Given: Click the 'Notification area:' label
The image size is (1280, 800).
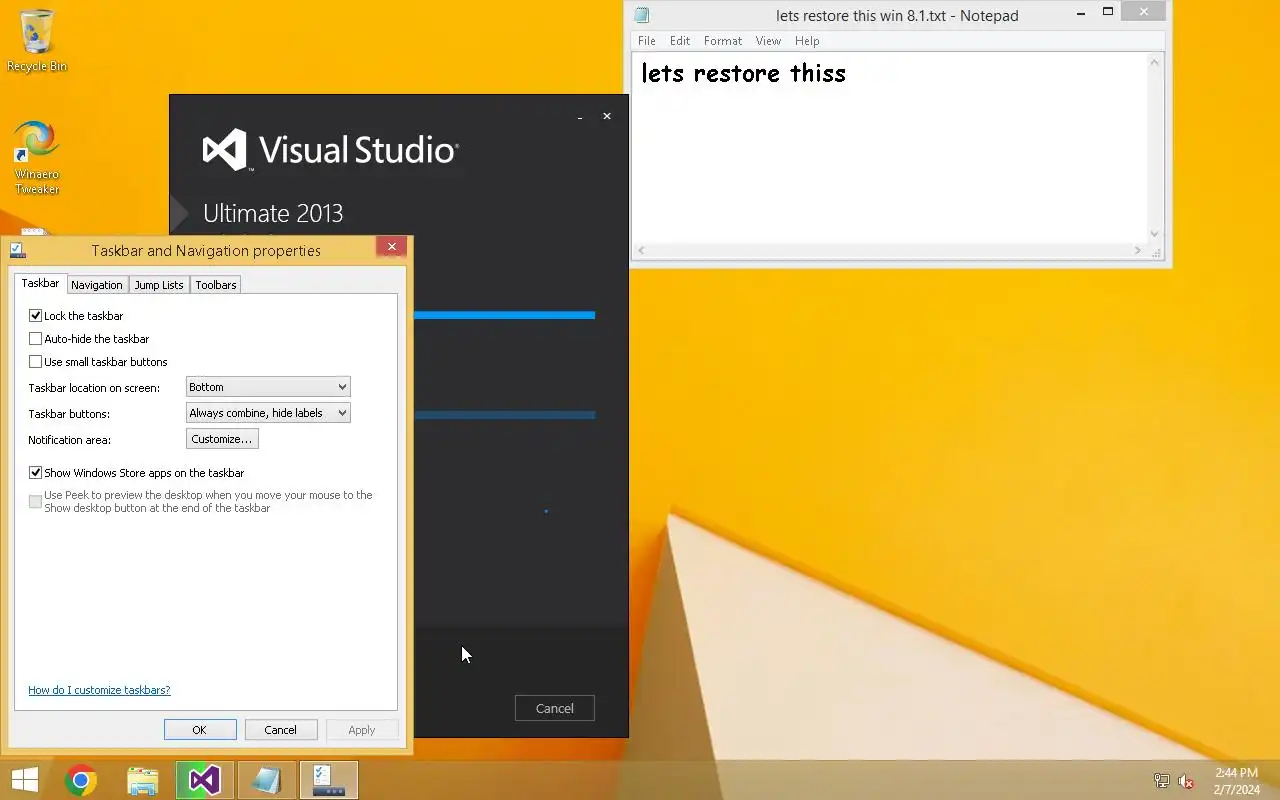Looking at the screenshot, I should [x=70, y=440].
